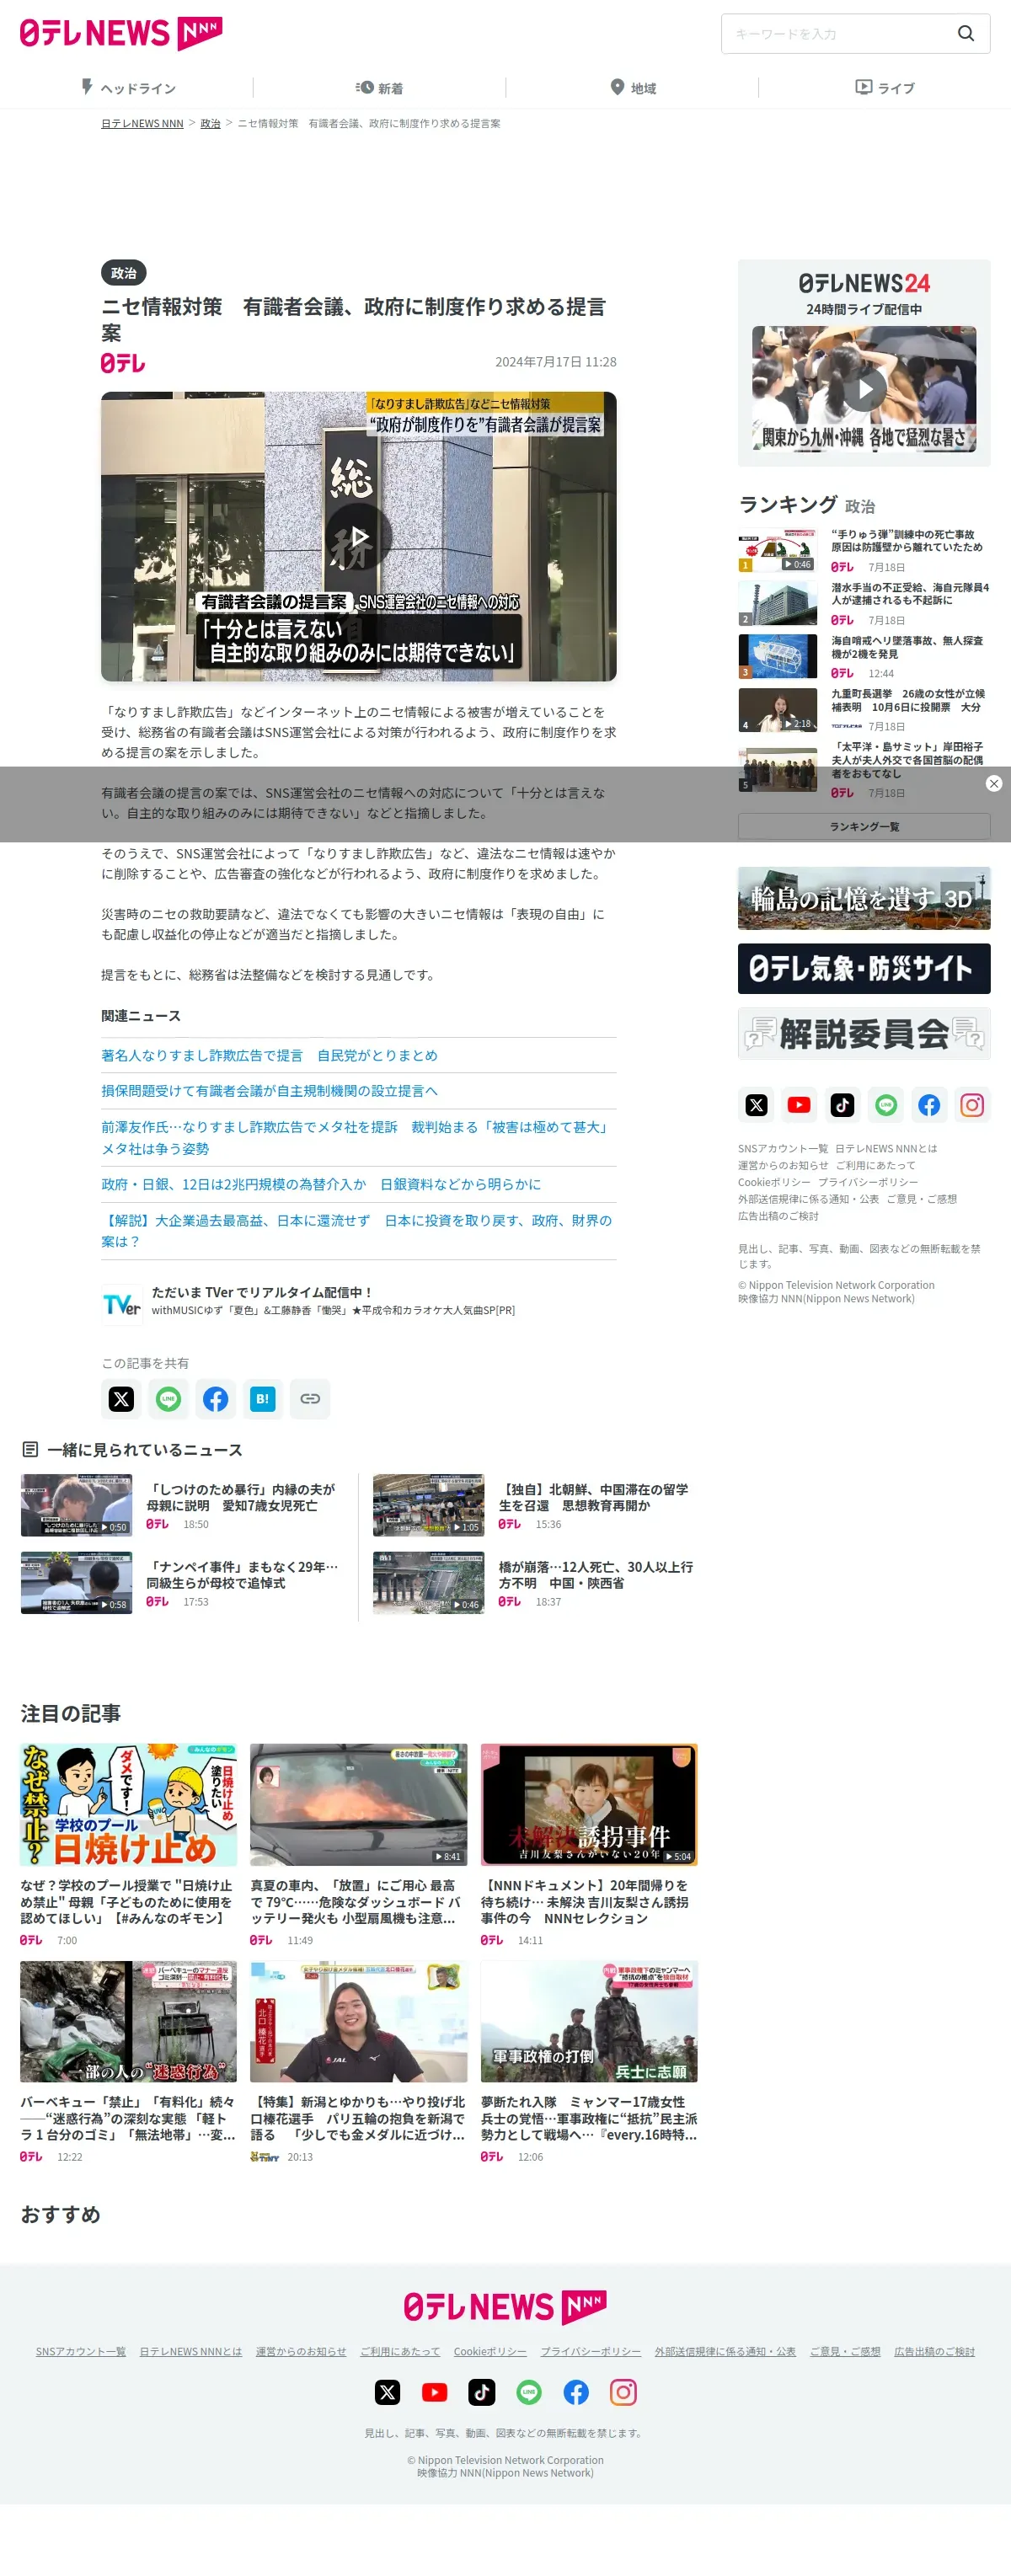Click sidebar 日テレNEWS NNNとは link
This screenshot has height=2576, width=1011.
pos(886,1148)
